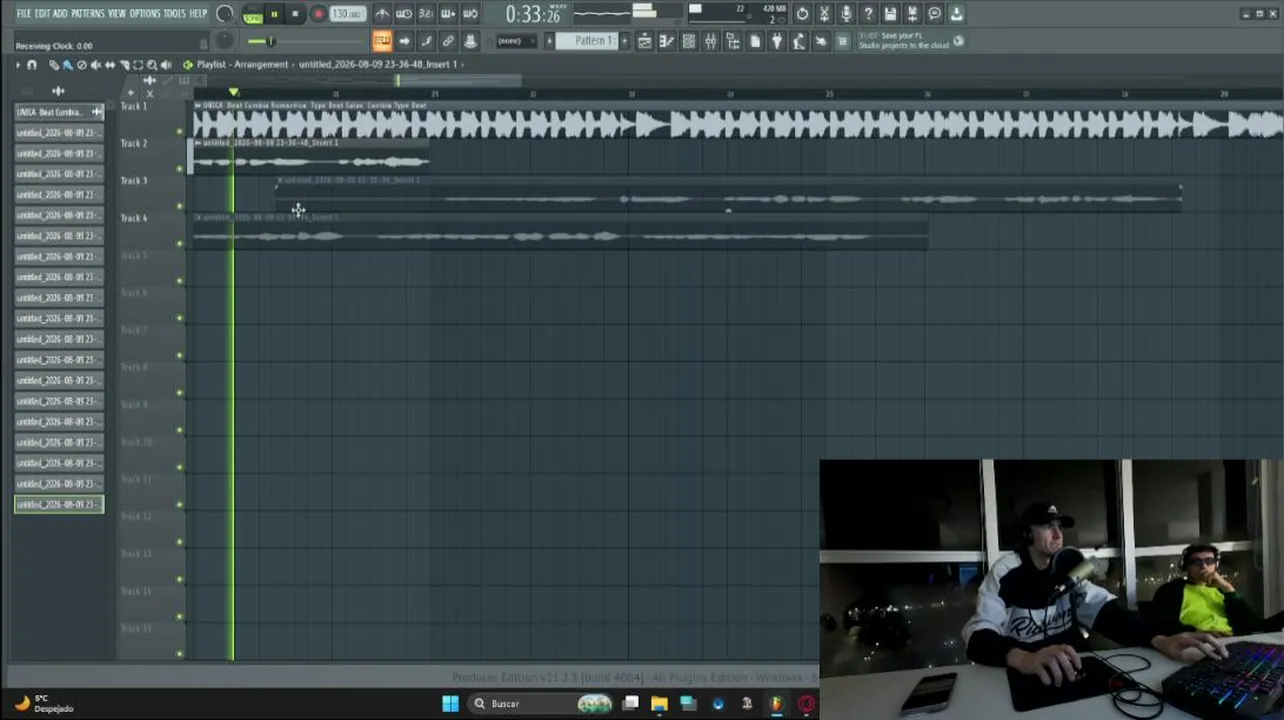Toggle the metronome icon
Image resolution: width=1284 pixels, height=720 pixels.
pyautogui.click(x=382, y=14)
